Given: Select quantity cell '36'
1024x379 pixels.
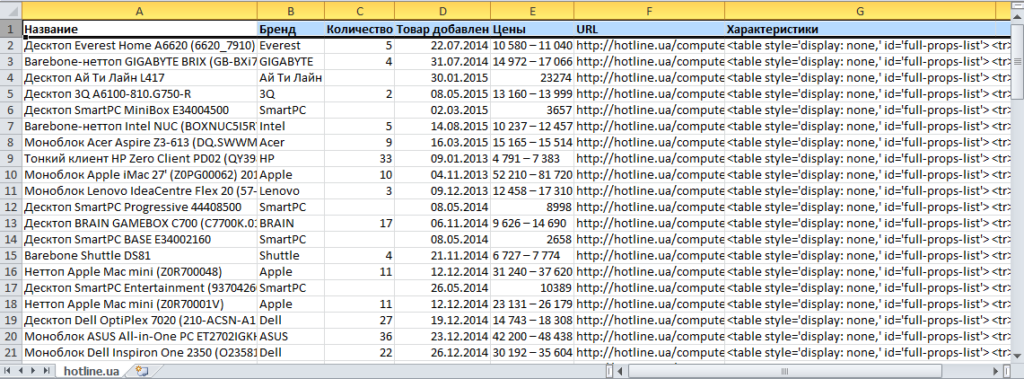Looking at the screenshot, I should point(359,336).
